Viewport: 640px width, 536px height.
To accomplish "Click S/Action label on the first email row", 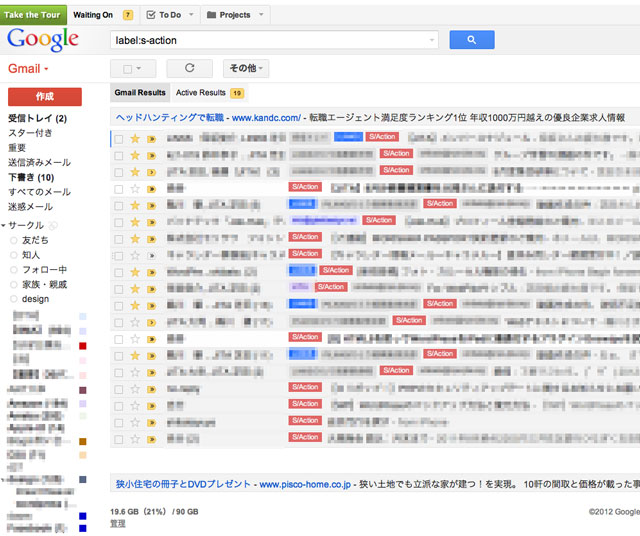I will point(382,137).
